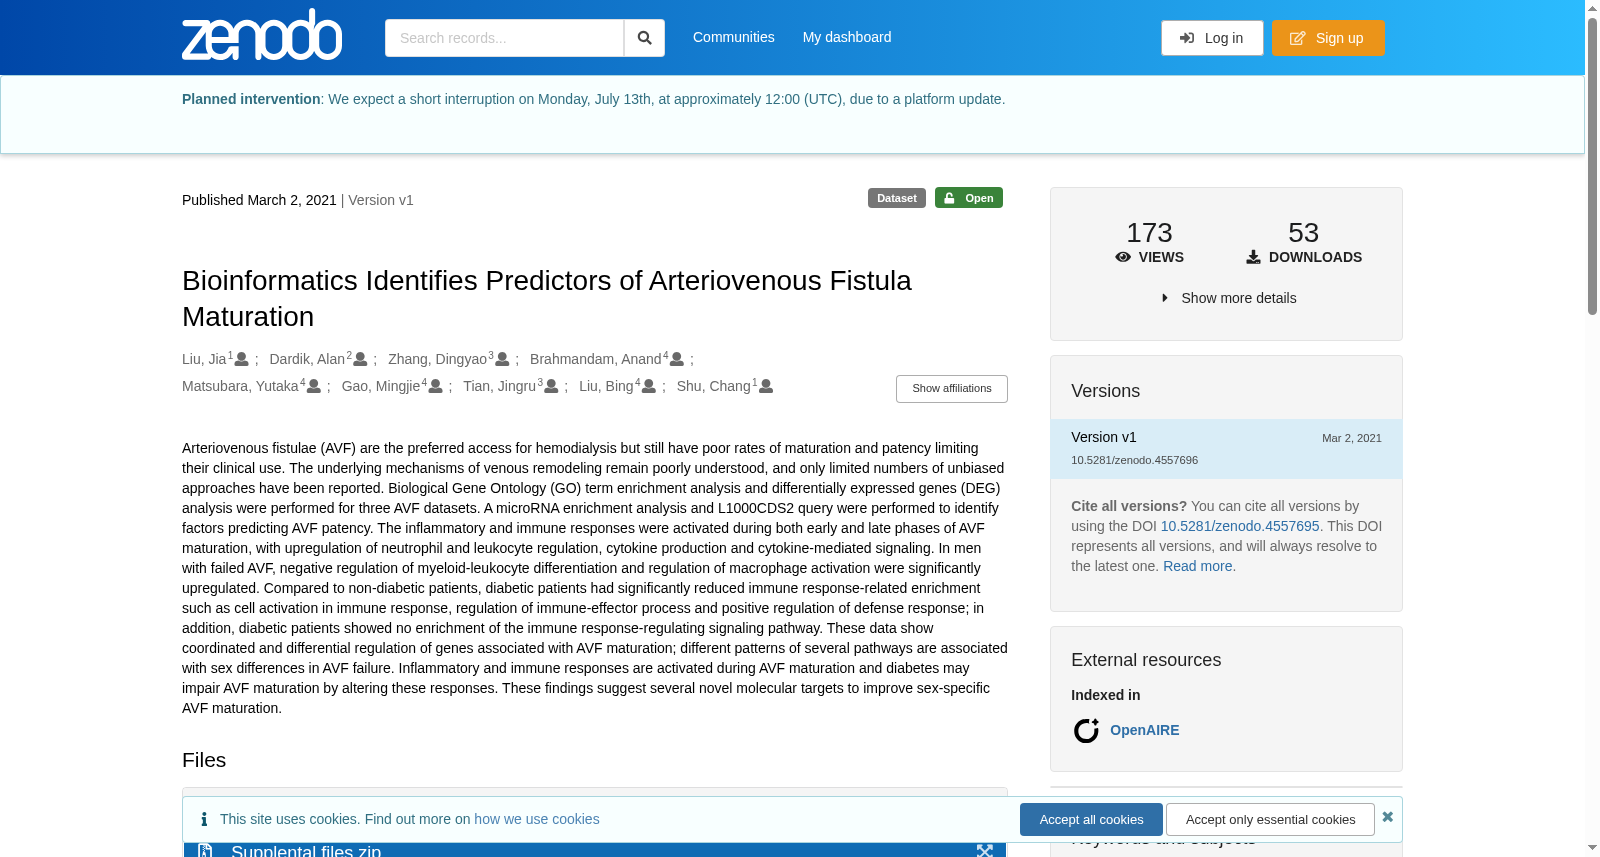This screenshot has height=857, width=1600.
Task: Expand Show more details statistics
Action: coord(1228,298)
